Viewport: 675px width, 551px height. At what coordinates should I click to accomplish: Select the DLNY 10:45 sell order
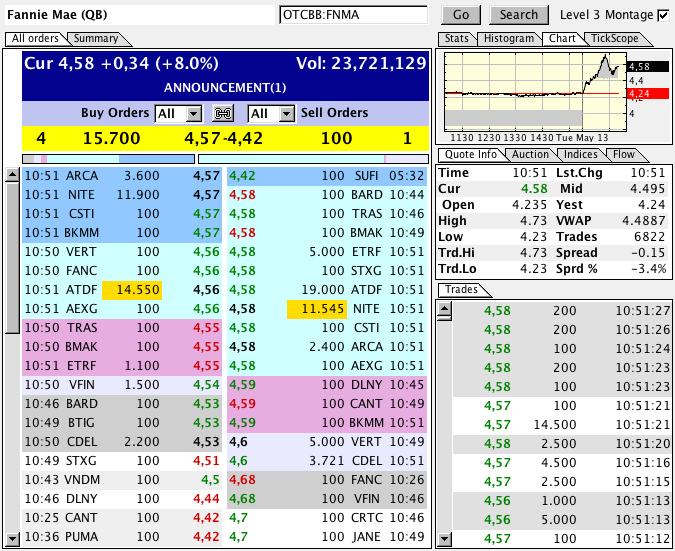tap(327, 385)
